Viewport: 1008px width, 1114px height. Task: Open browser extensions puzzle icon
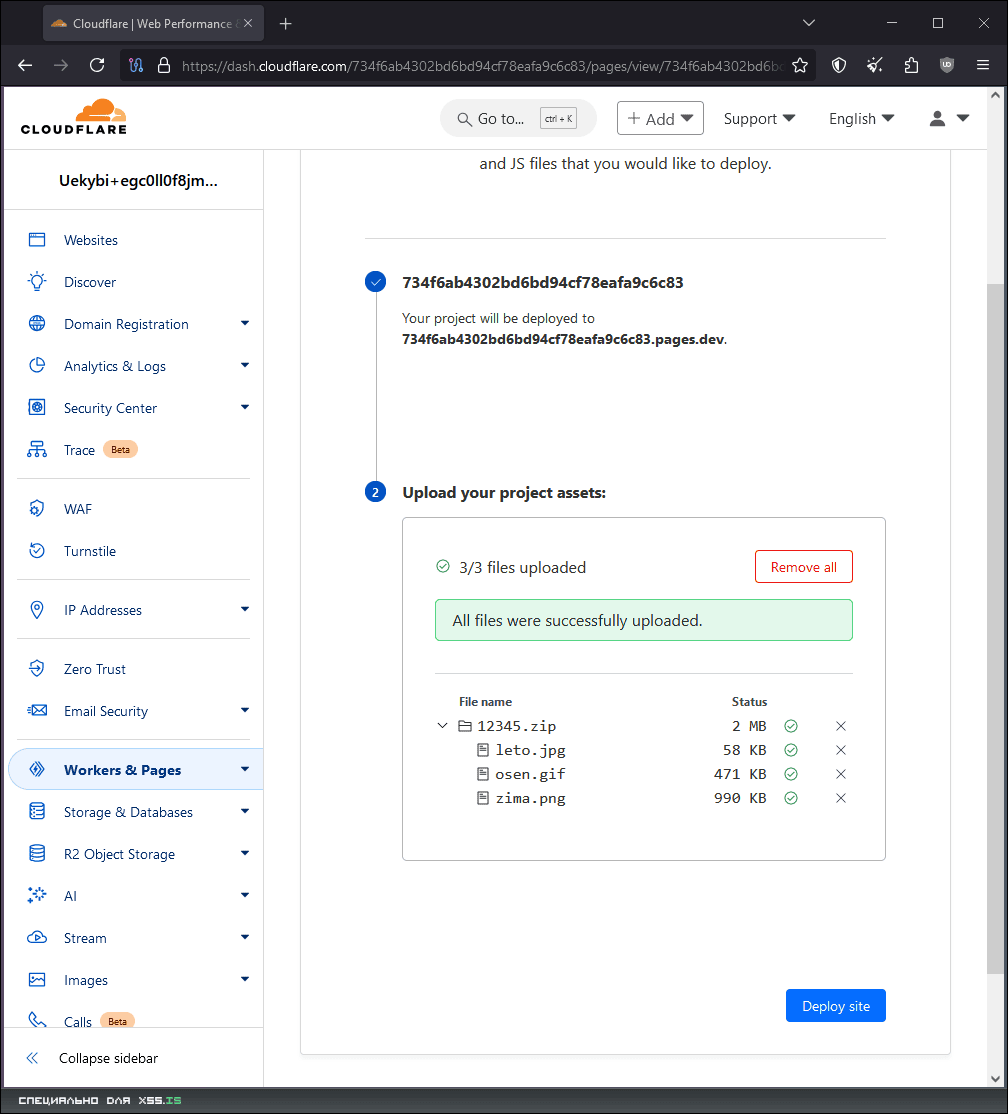[911, 65]
